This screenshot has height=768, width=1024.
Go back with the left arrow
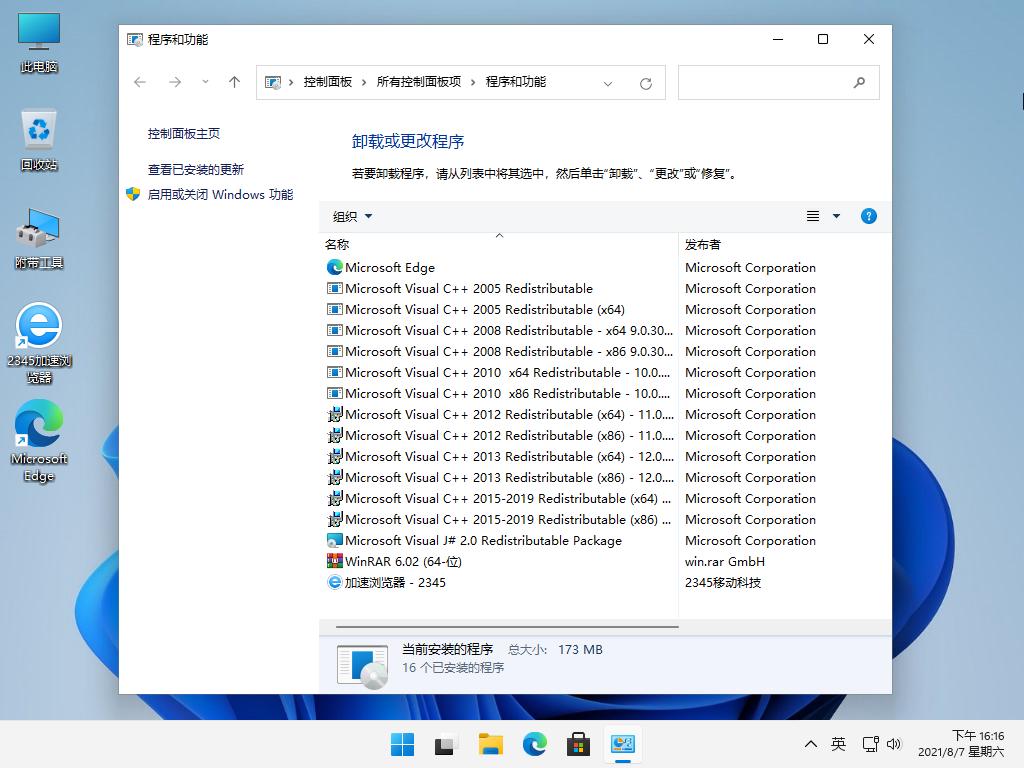click(x=140, y=82)
